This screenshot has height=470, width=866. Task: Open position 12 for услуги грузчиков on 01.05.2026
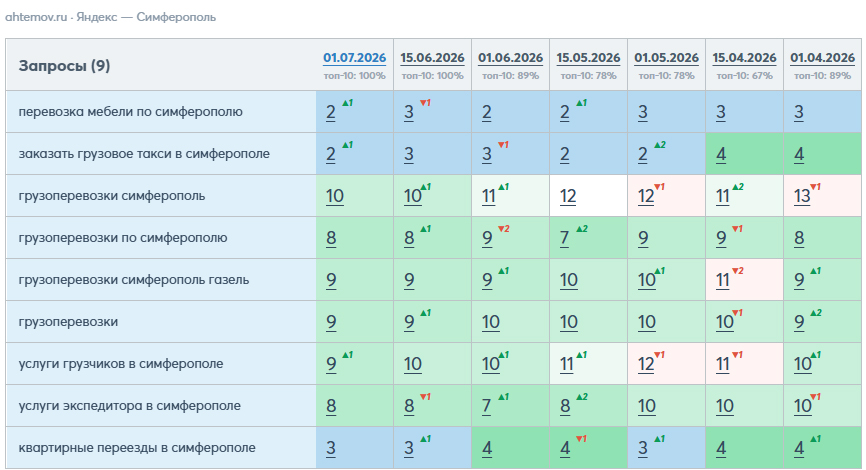pos(646,364)
